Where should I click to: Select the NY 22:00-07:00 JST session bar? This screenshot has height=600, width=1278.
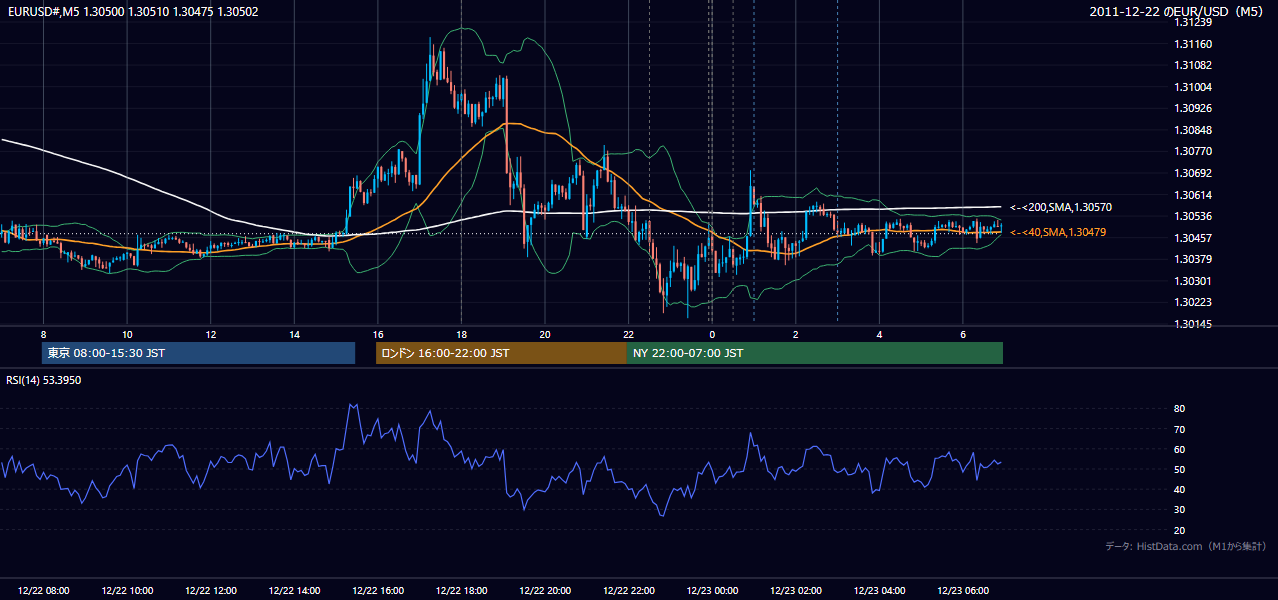[x=815, y=353]
